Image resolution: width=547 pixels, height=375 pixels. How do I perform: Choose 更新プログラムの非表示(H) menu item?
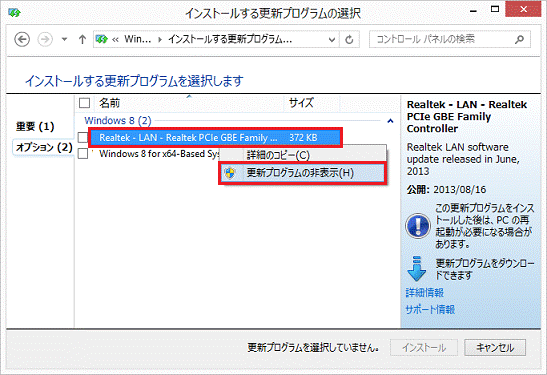tap(302, 173)
